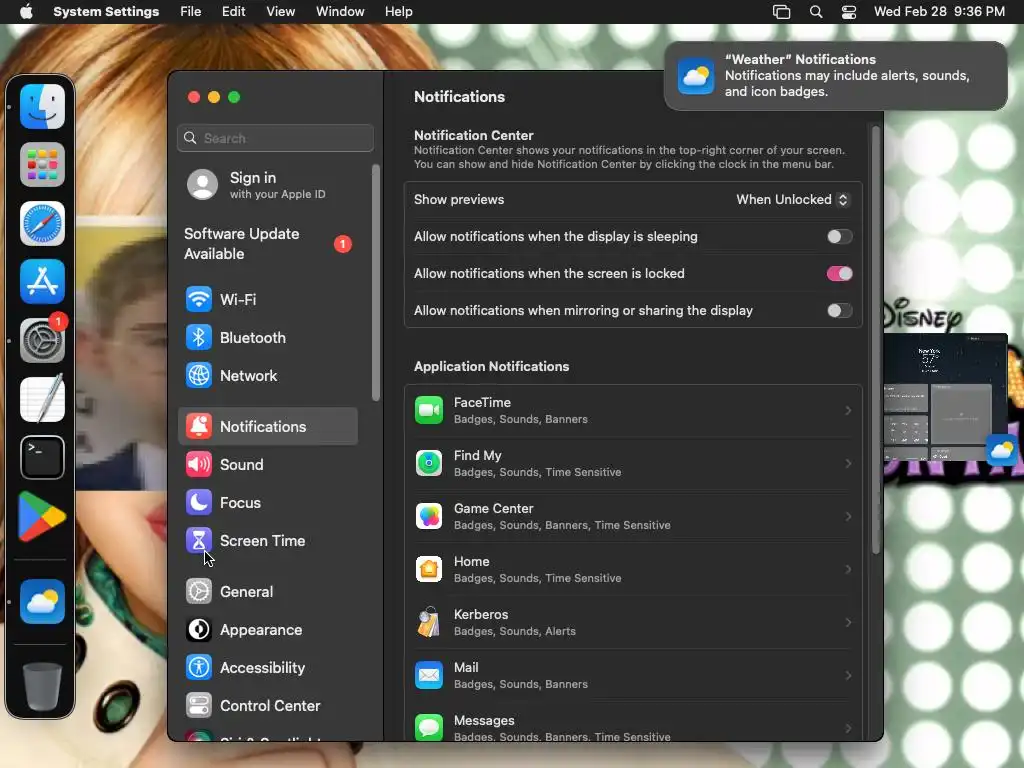Open Screen Time settings in sidebar
This screenshot has width=1024, height=768.
click(x=268, y=541)
